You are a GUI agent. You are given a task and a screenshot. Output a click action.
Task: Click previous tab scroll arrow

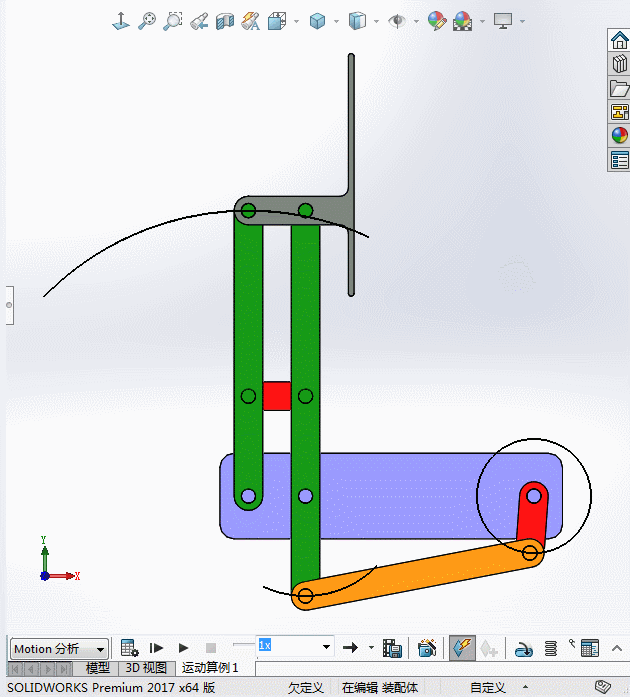coord(31,669)
